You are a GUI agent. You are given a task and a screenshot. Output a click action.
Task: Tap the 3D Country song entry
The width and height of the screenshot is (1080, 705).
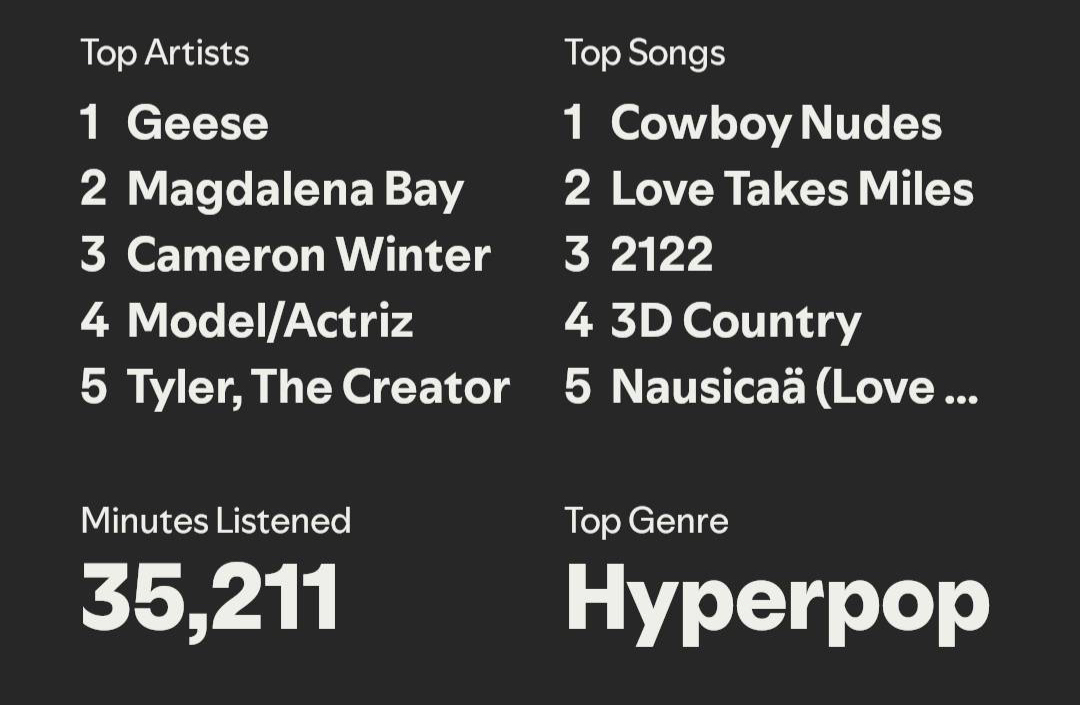click(736, 321)
